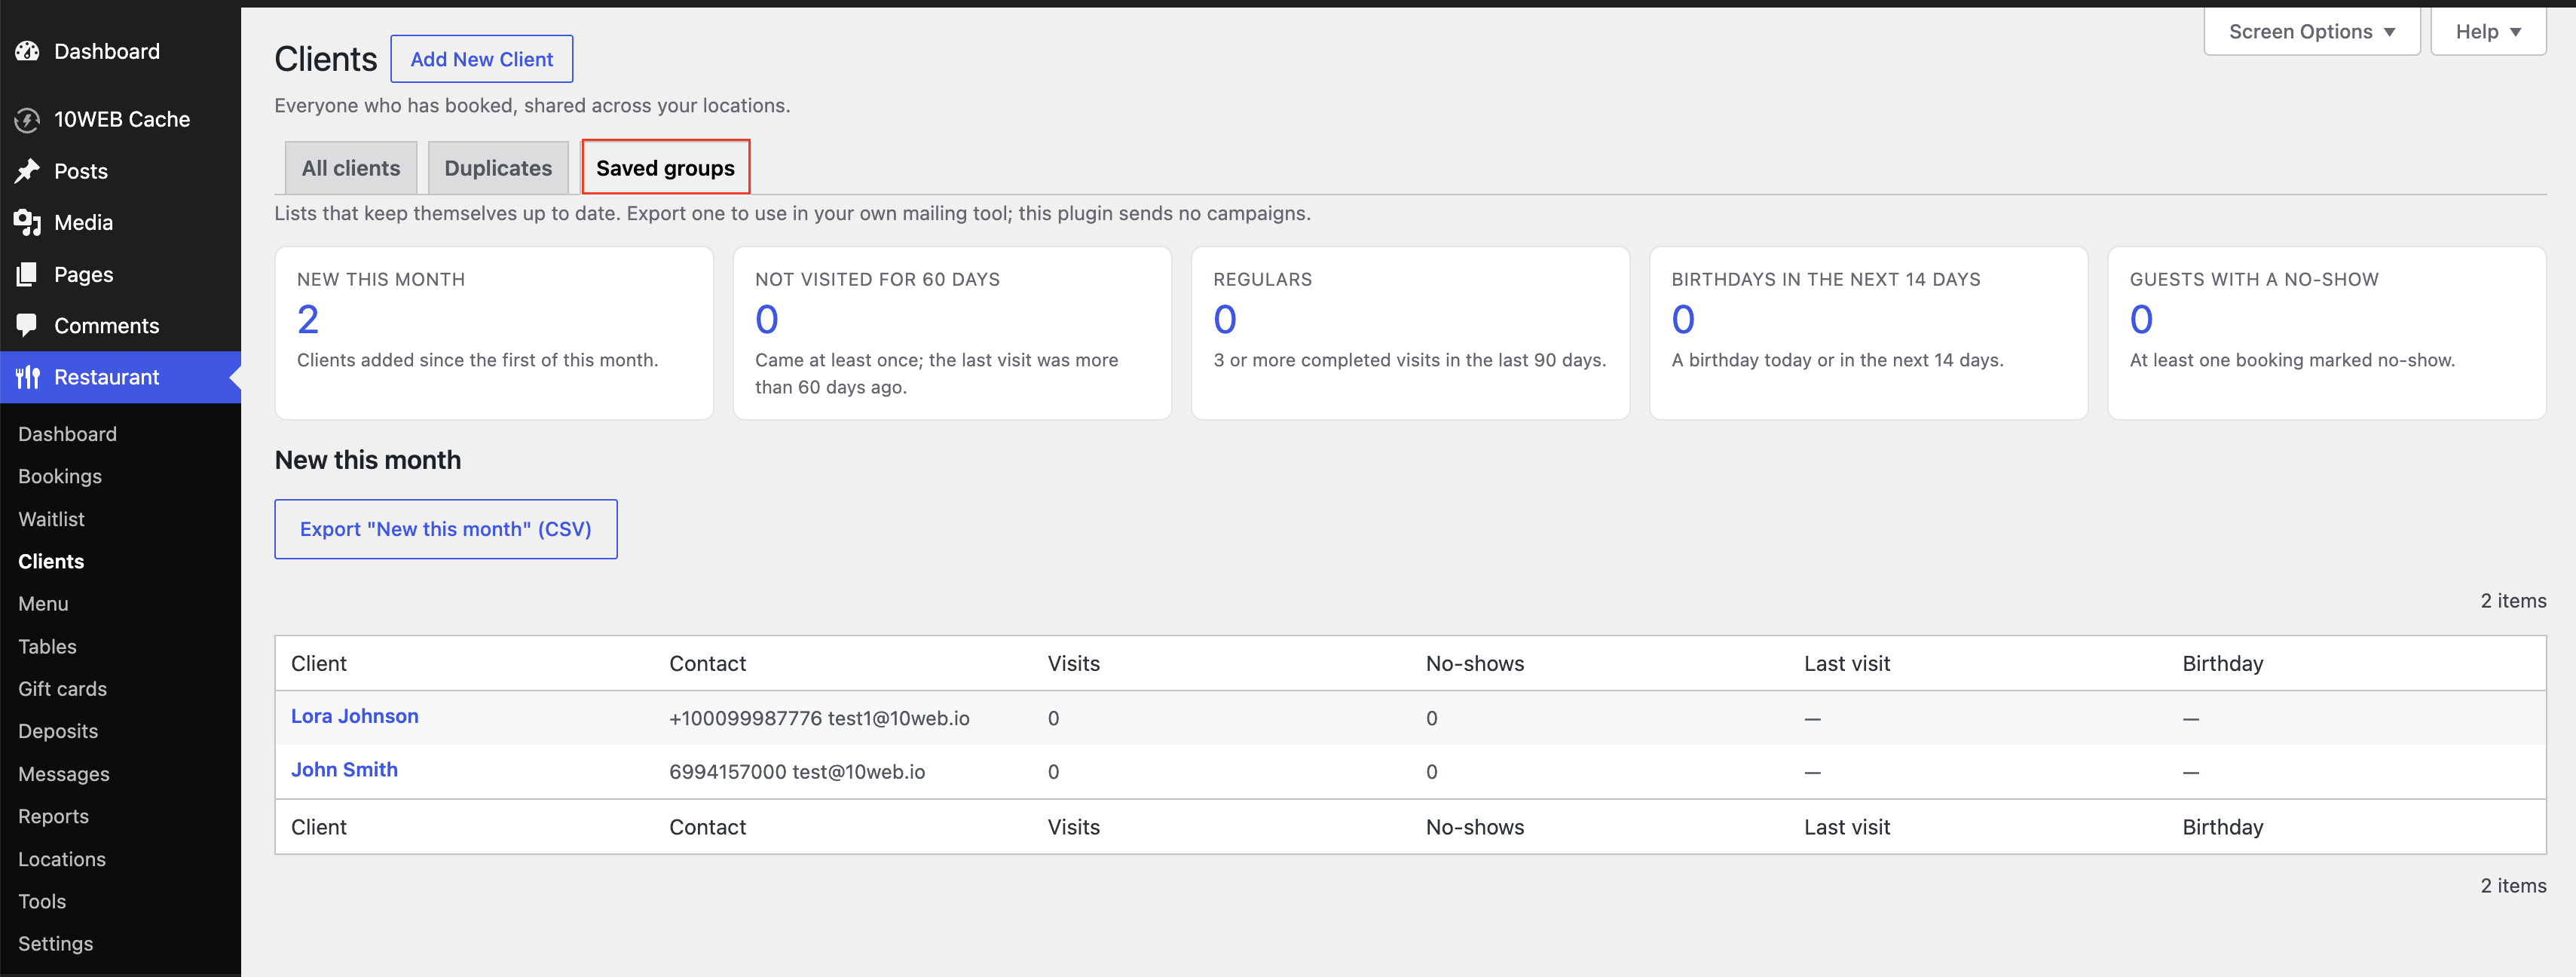The height and width of the screenshot is (977, 2576).
Task: Click Lora Johnson's contact cell text
Action: click(x=819, y=718)
